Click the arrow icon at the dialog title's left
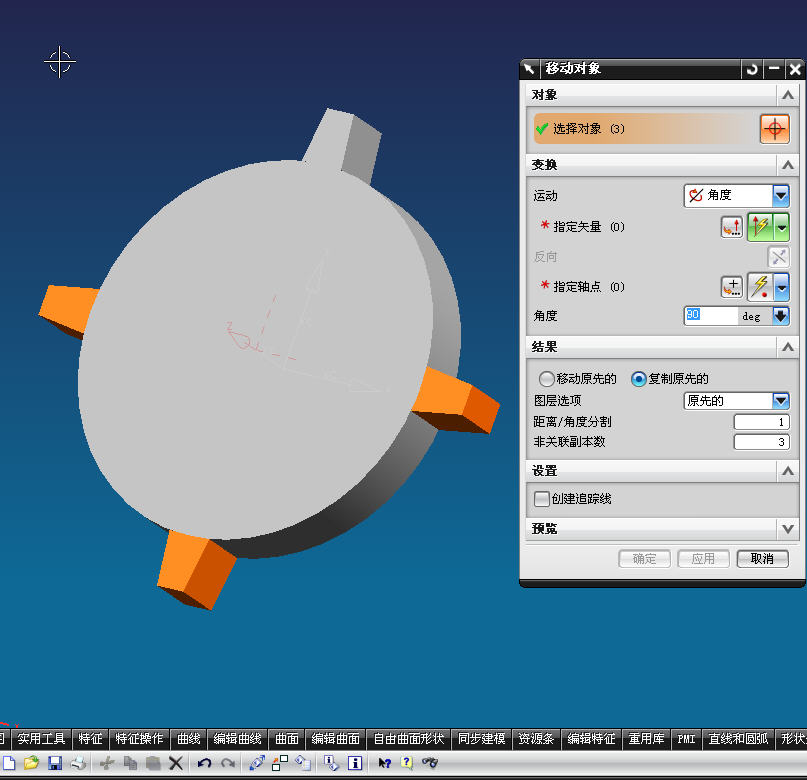The height and width of the screenshot is (780, 807). pyautogui.click(x=529, y=69)
